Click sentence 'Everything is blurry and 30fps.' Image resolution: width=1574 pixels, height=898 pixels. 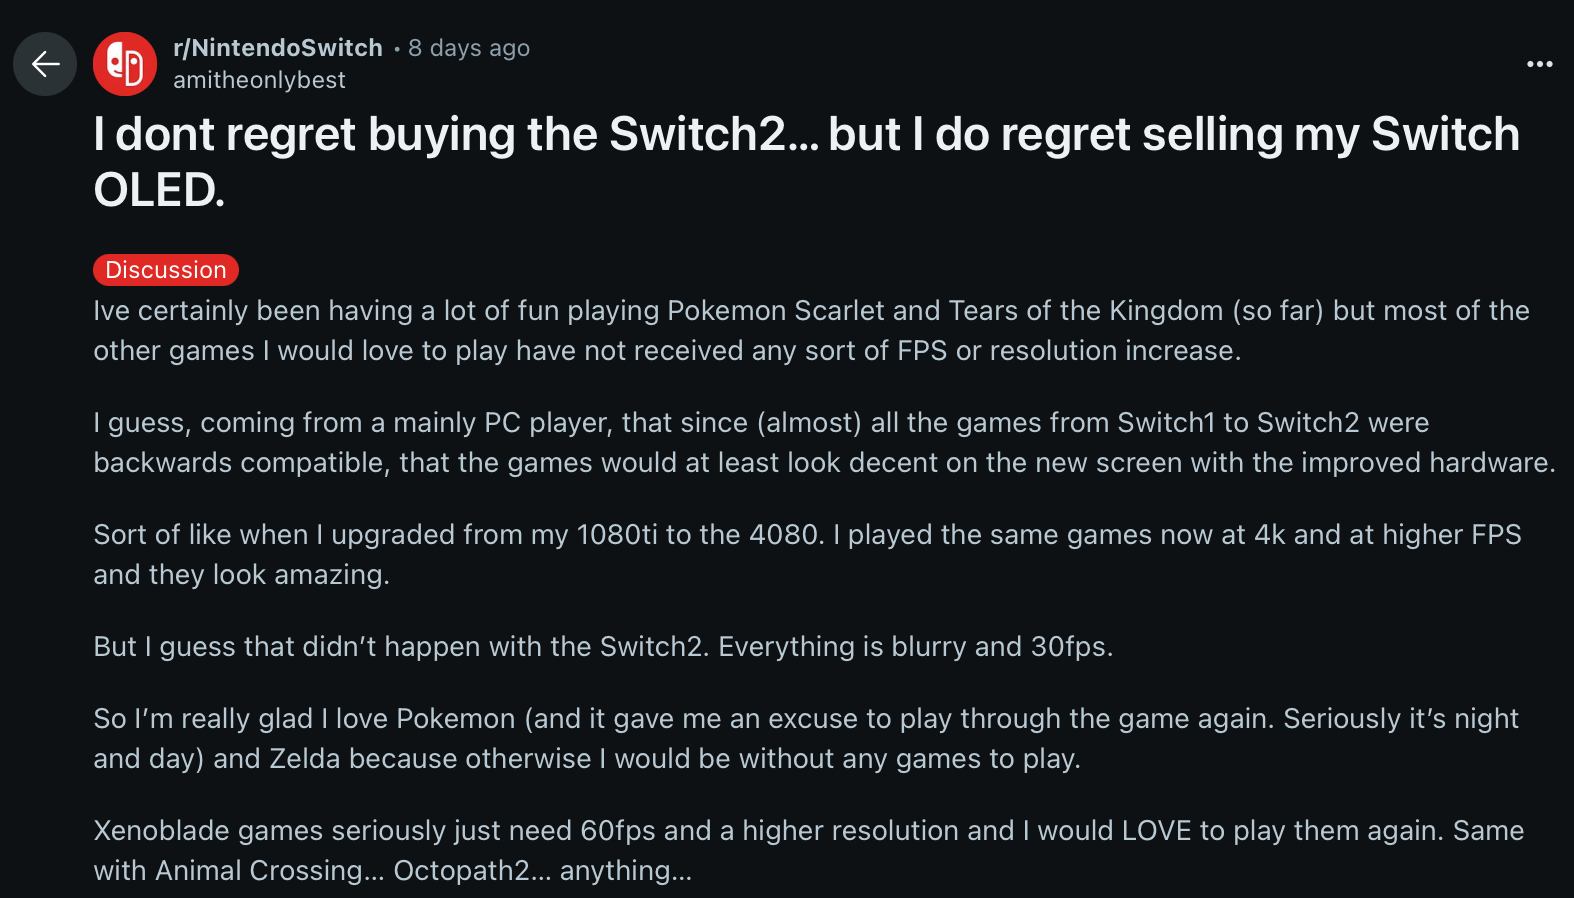[915, 647]
